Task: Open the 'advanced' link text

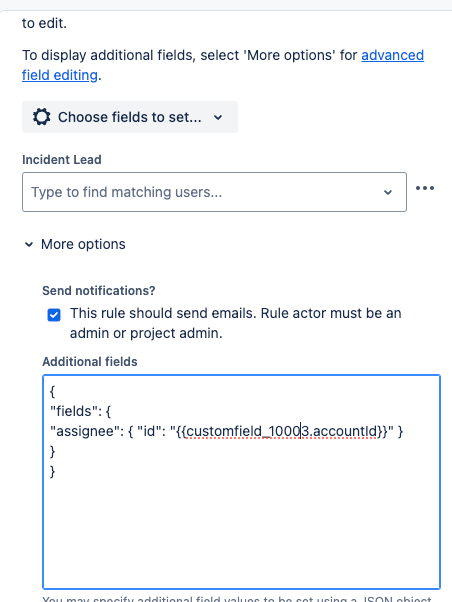Action: click(x=392, y=55)
